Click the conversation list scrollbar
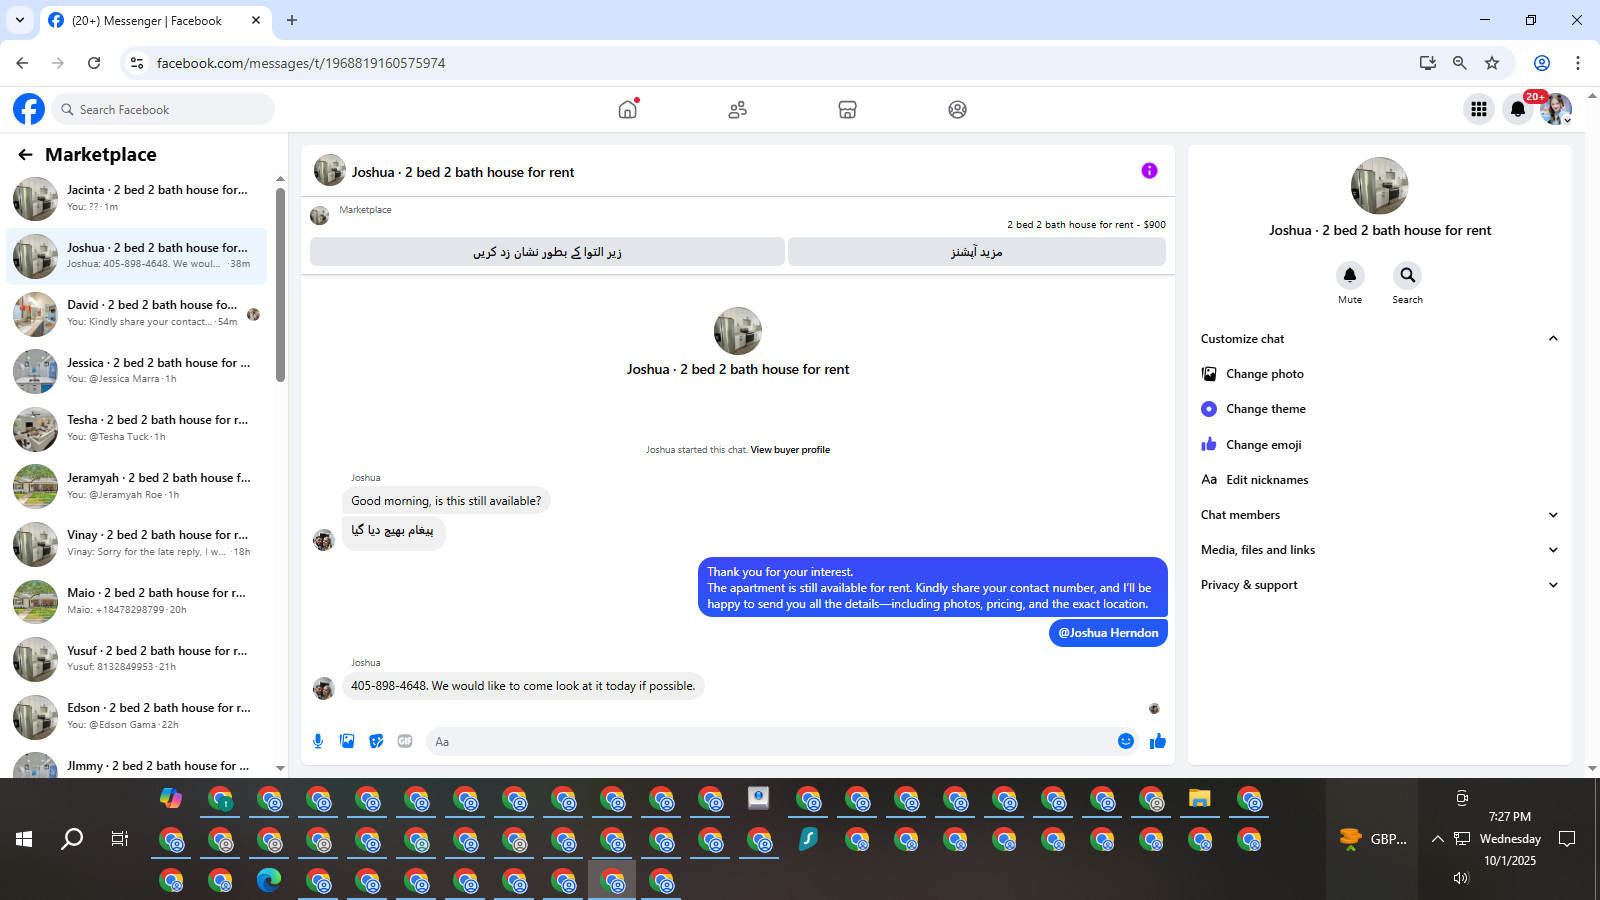 tap(280, 285)
